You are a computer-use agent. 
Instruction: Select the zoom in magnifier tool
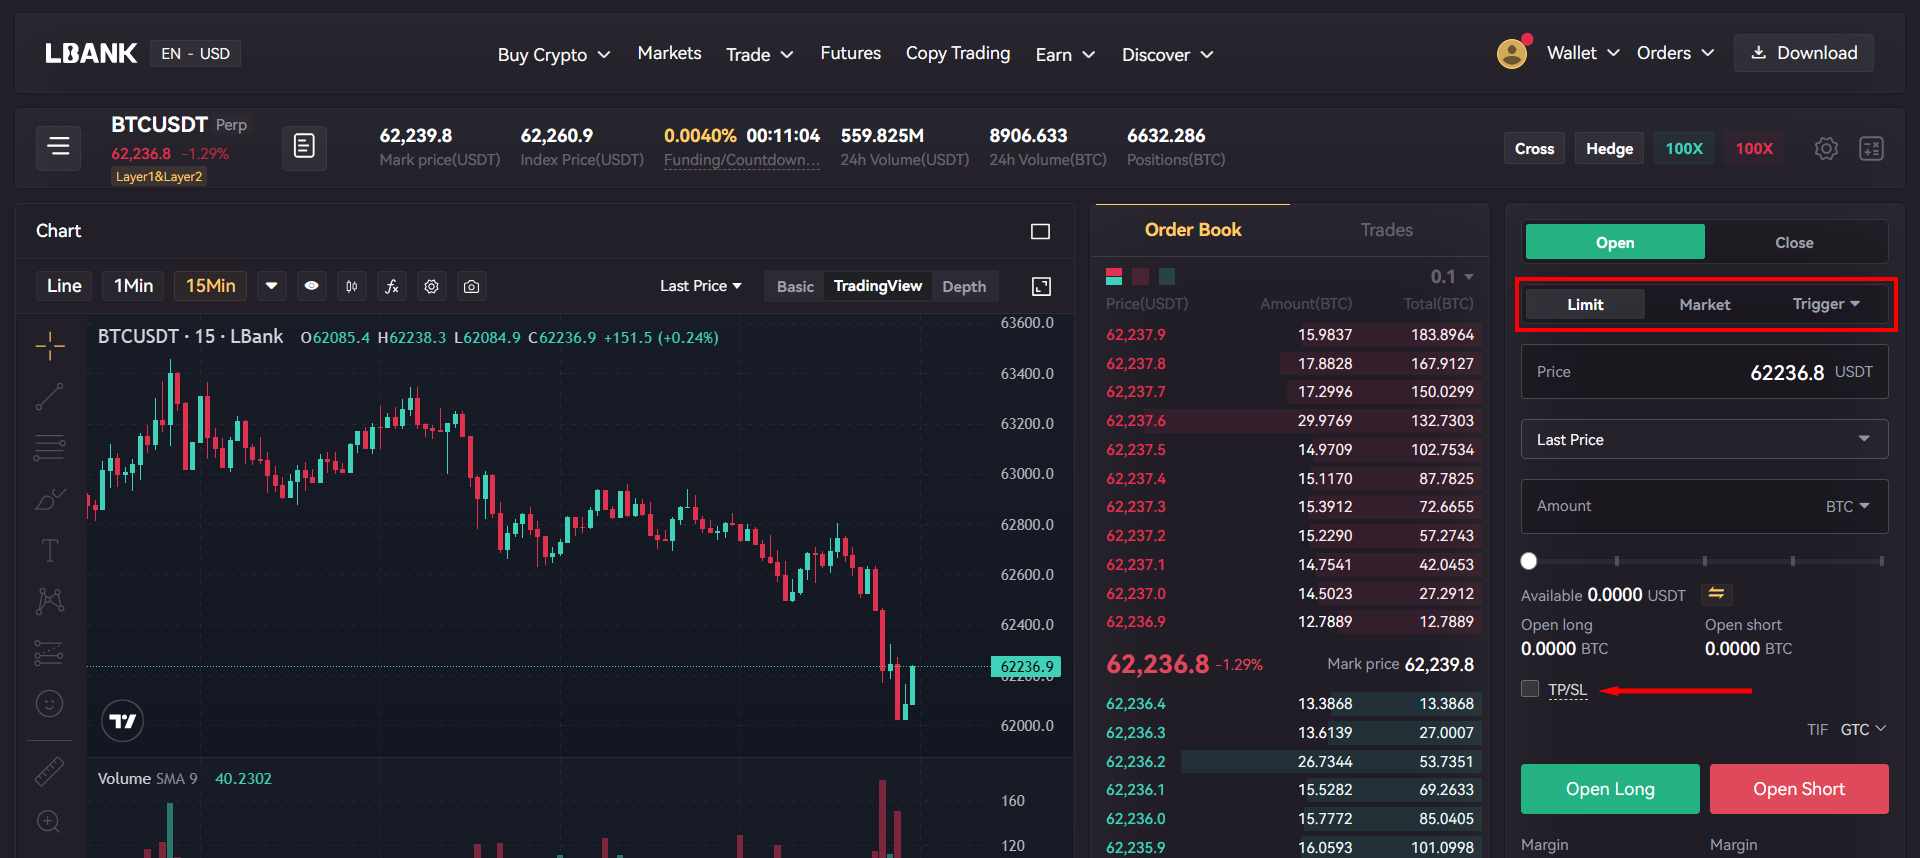[x=49, y=822]
